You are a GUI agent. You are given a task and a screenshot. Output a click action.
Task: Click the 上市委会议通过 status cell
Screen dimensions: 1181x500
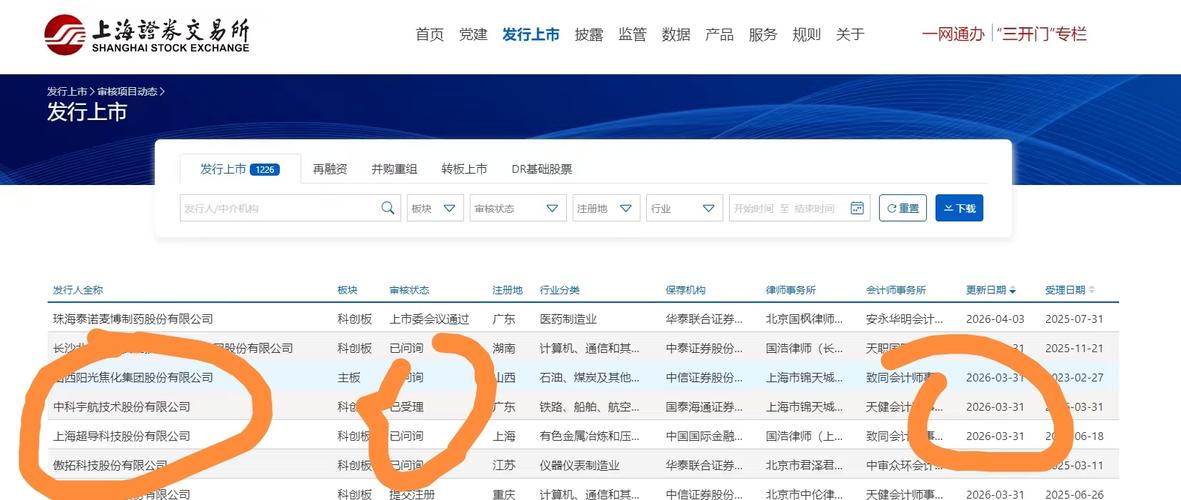tap(429, 319)
